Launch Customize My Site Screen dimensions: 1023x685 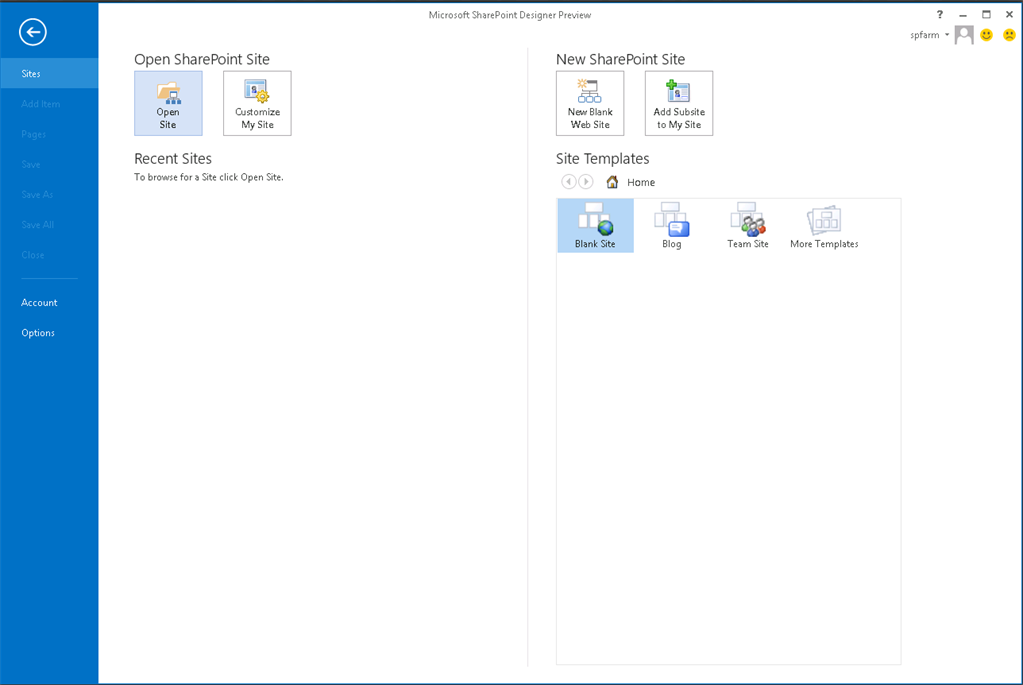tap(257, 103)
